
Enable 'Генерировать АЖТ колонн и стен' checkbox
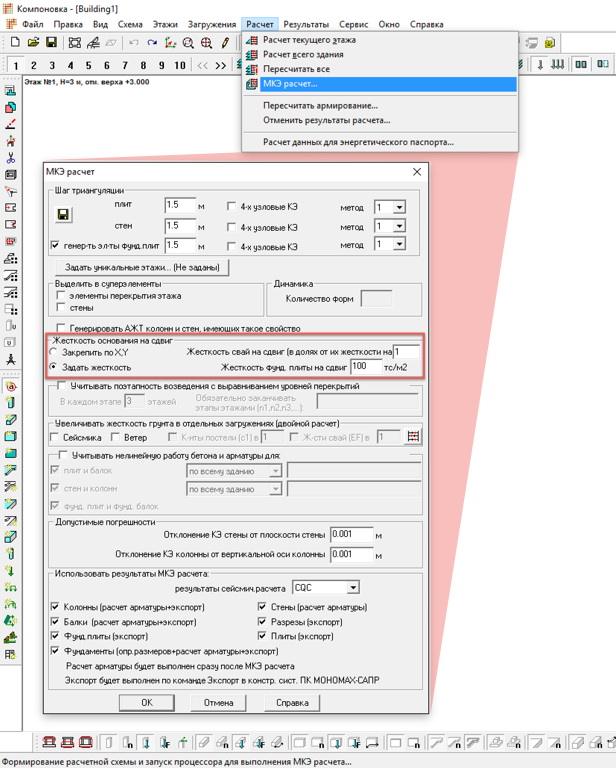(61, 328)
